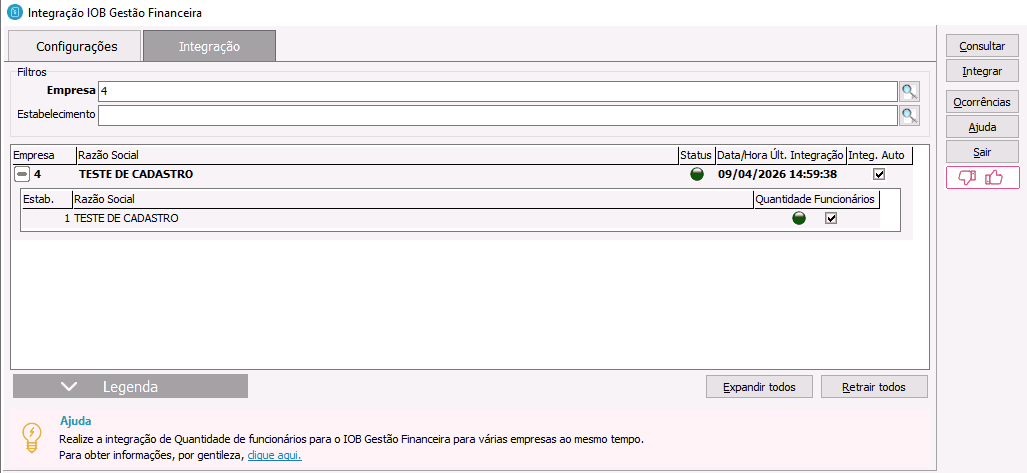
Task: Click Expandir todos
Action: point(759,387)
